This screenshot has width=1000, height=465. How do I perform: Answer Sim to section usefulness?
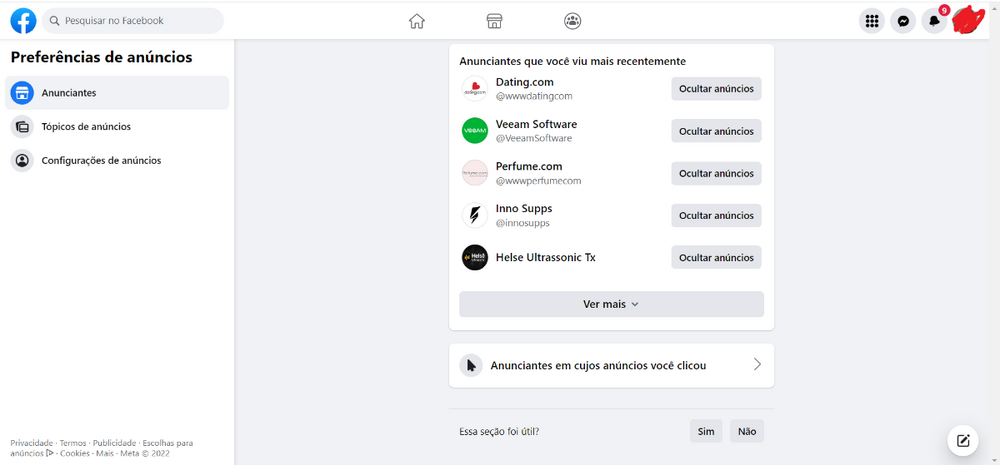pyautogui.click(x=706, y=431)
